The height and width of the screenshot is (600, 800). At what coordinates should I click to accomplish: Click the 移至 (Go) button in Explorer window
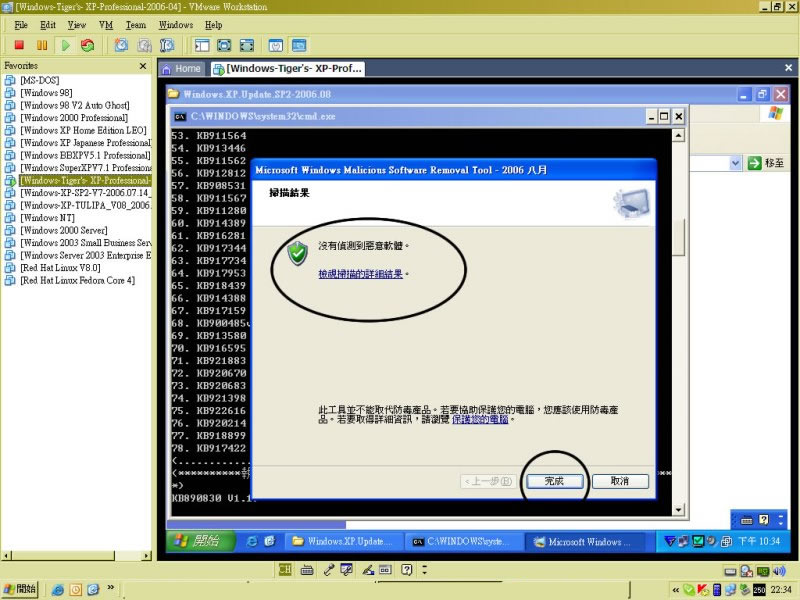click(x=766, y=163)
